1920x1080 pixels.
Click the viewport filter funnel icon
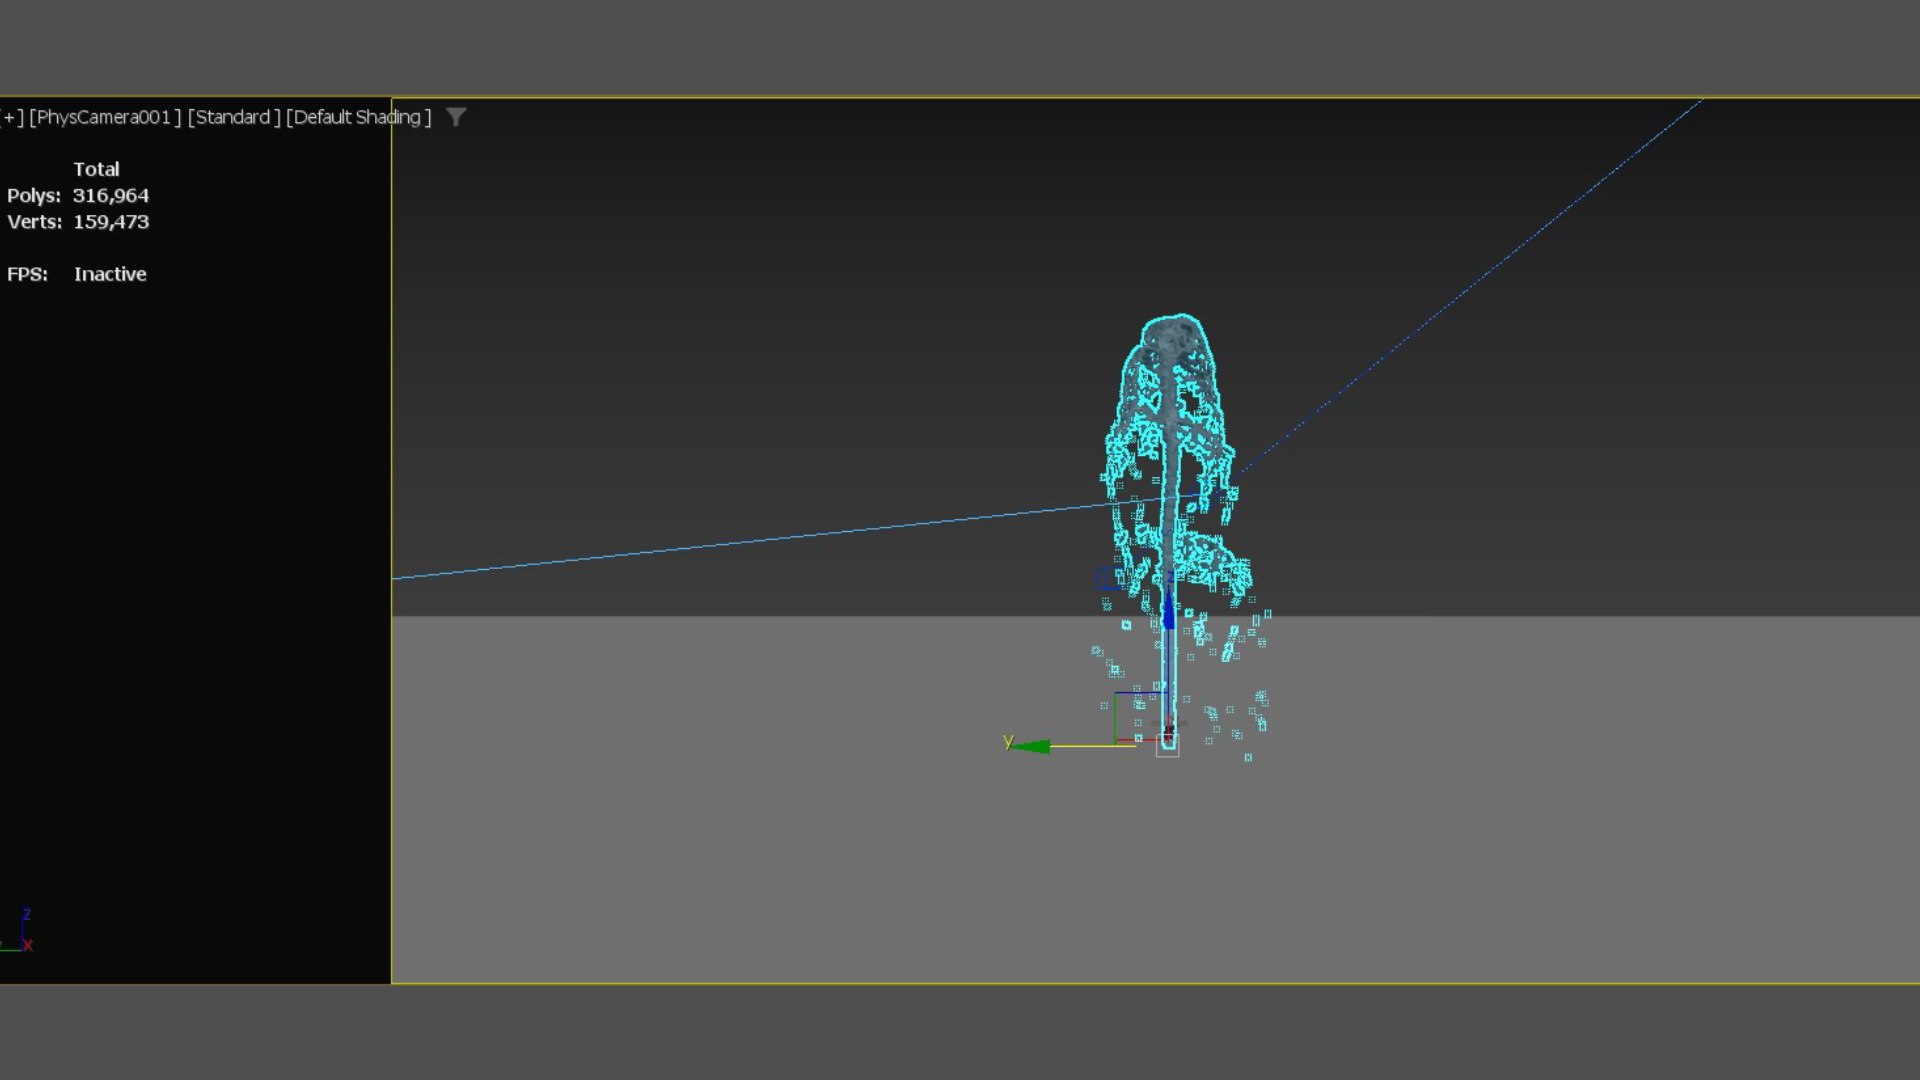[456, 117]
